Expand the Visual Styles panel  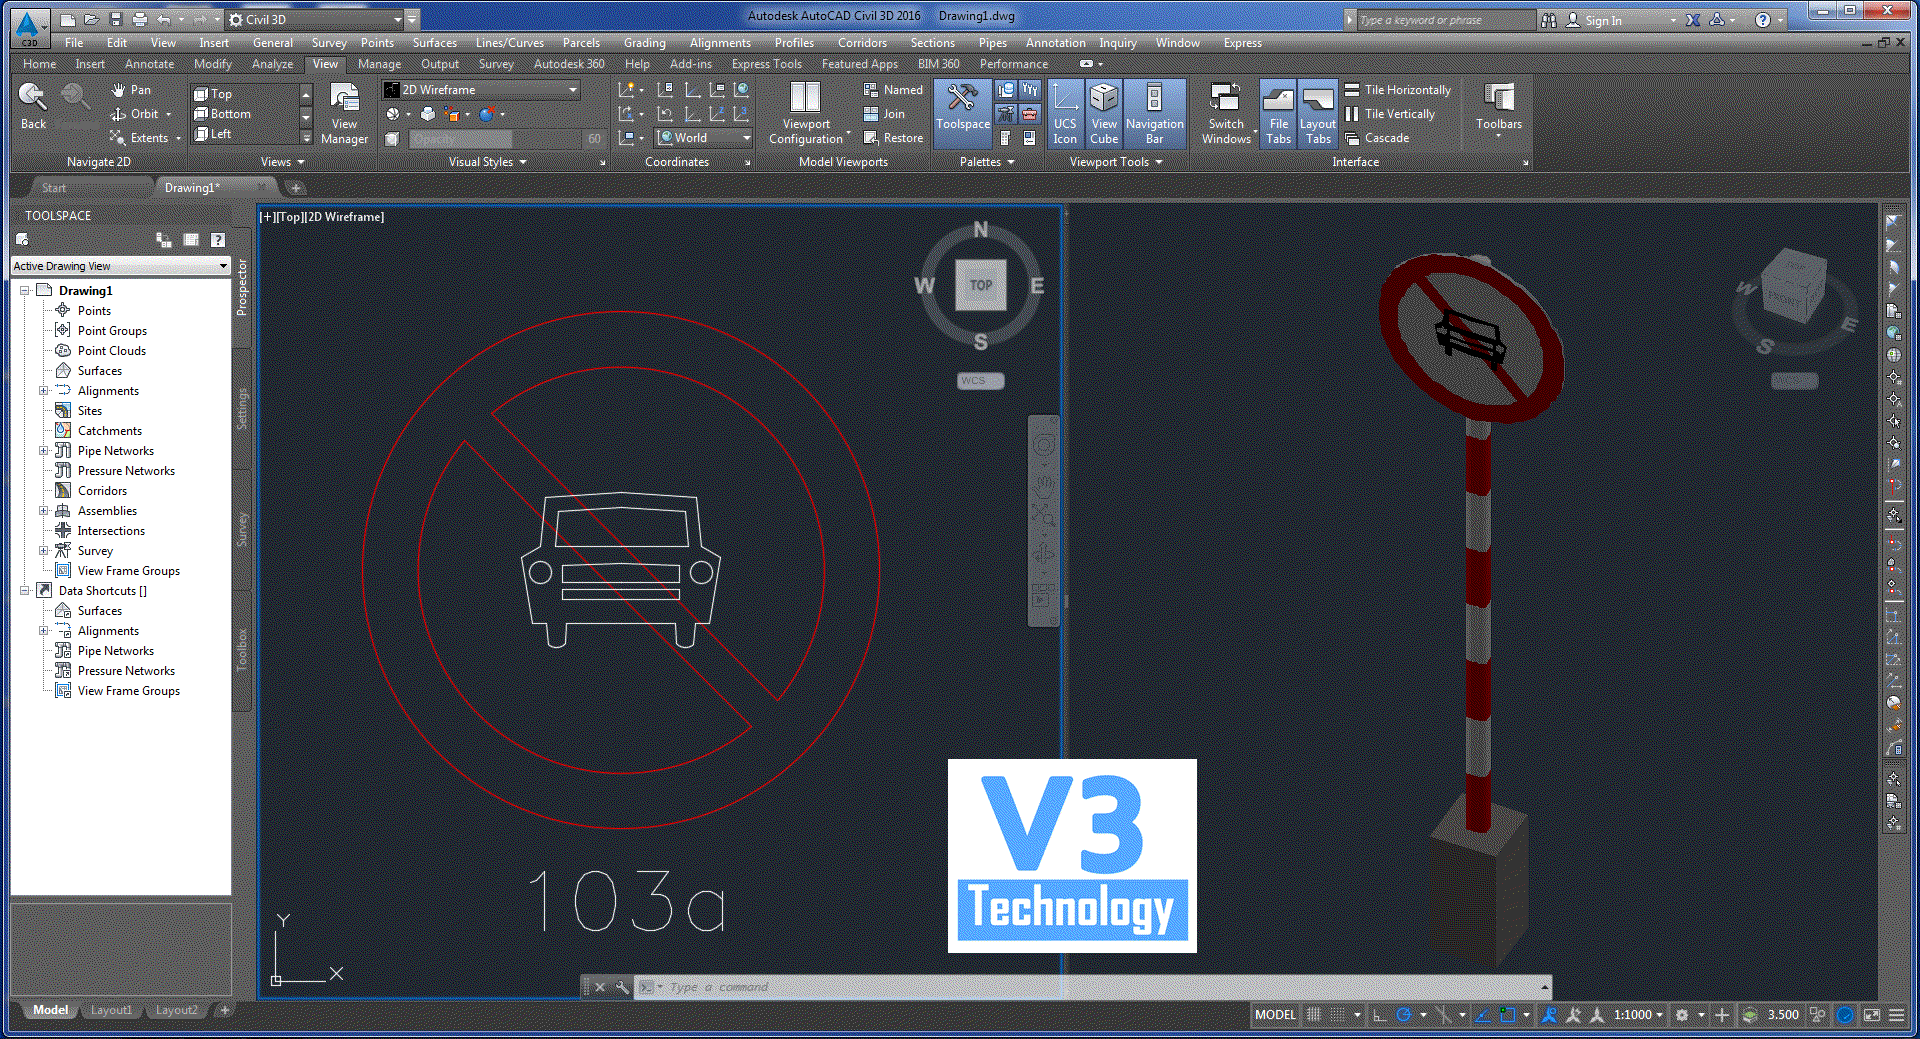487,162
